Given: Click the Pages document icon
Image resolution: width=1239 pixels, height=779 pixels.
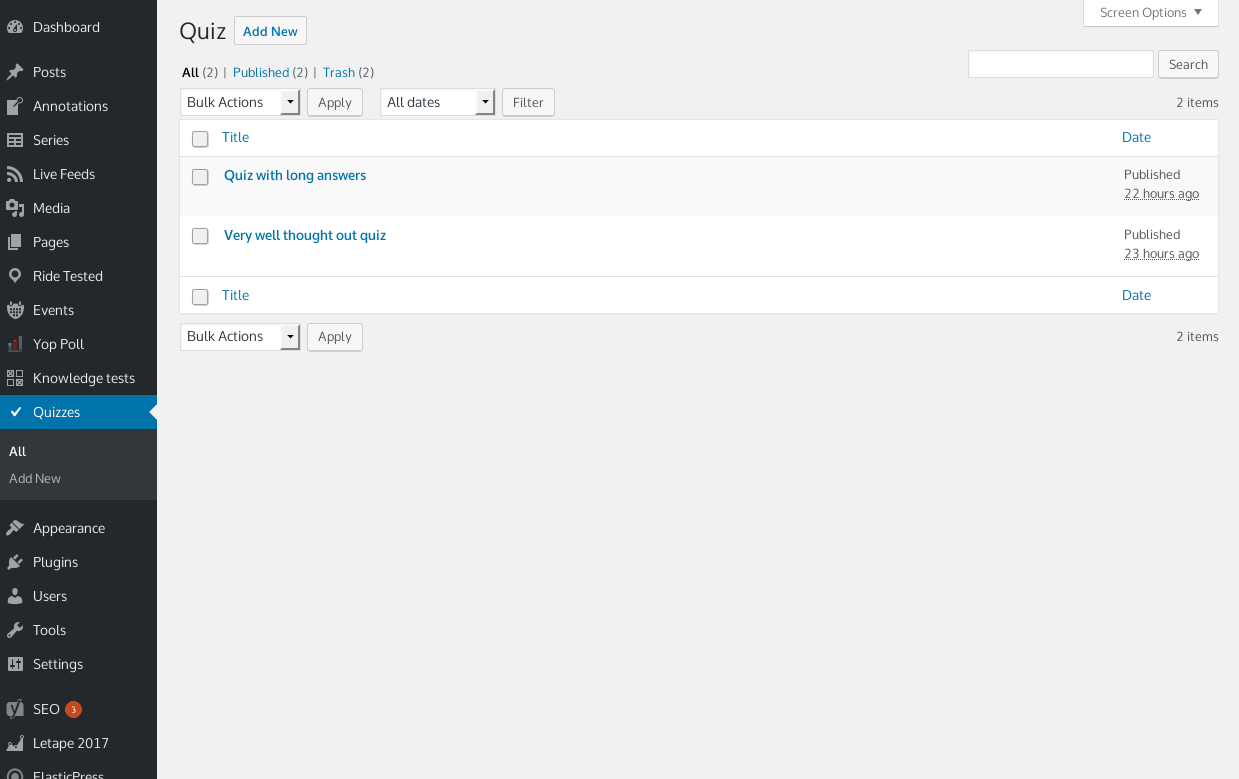Looking at the screenshot, I should point(15,242).
